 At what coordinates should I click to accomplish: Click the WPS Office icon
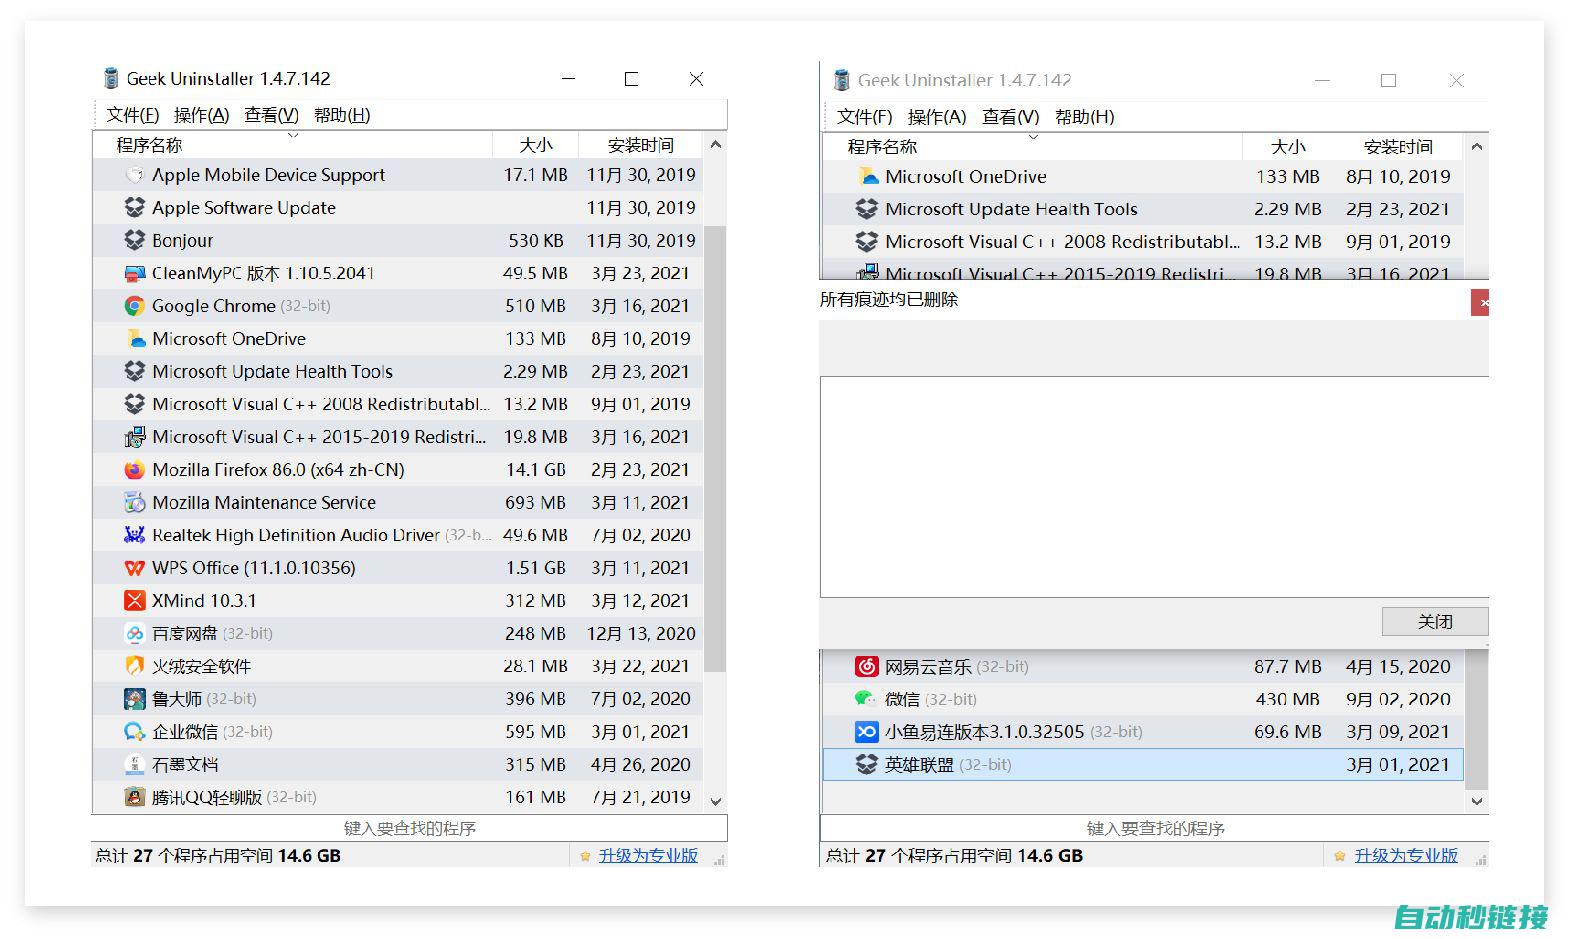[x=134, y=568]
